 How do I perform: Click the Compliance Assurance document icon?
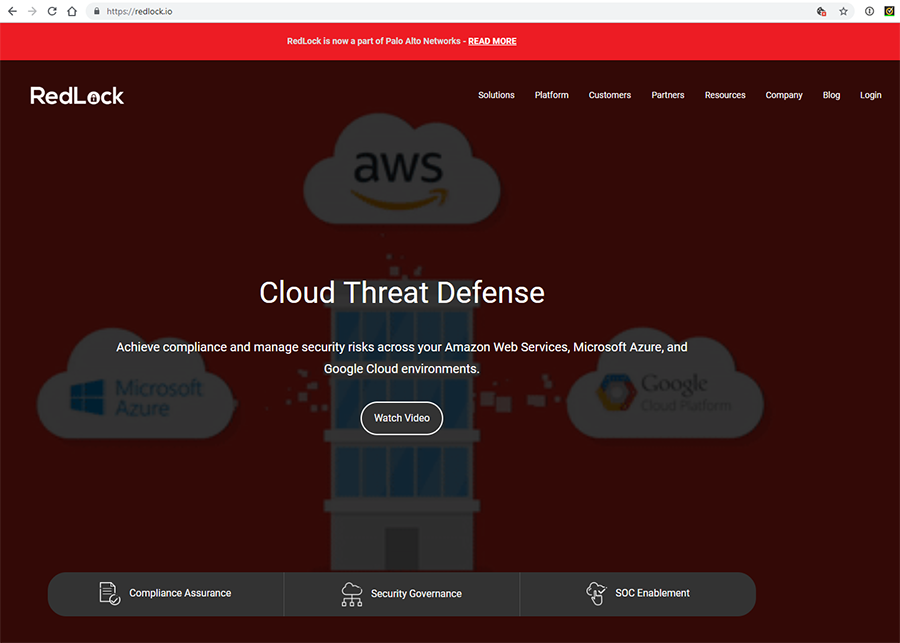pos(110,593)
